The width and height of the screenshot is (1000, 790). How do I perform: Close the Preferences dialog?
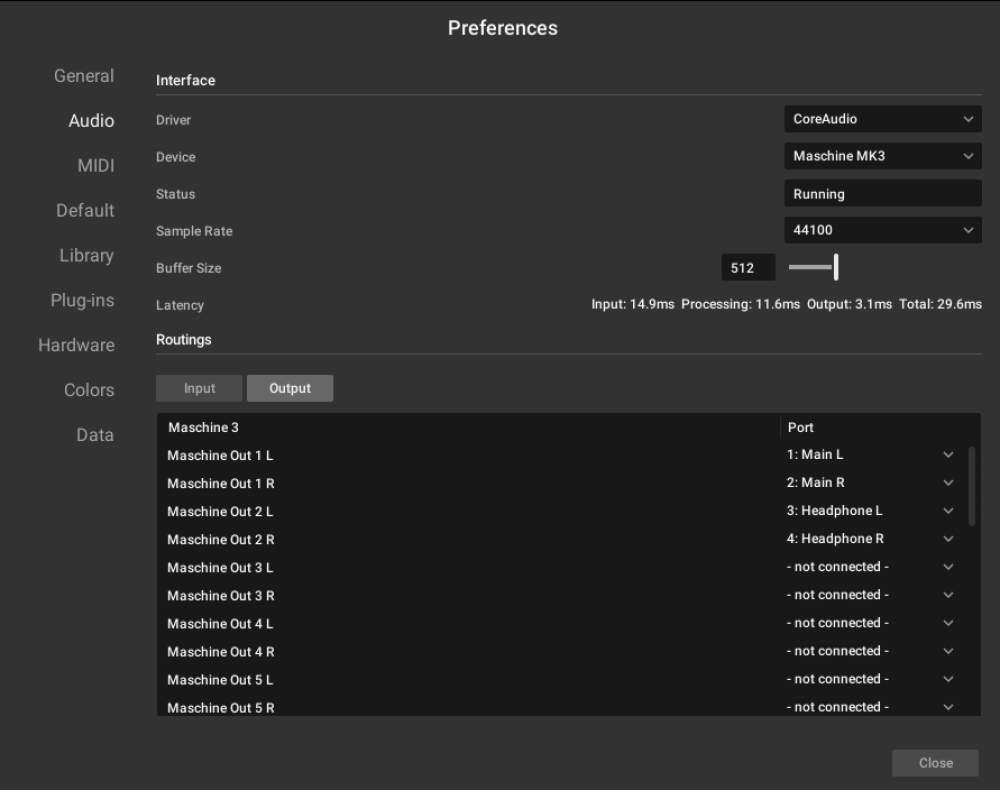[x=935, y=763]
